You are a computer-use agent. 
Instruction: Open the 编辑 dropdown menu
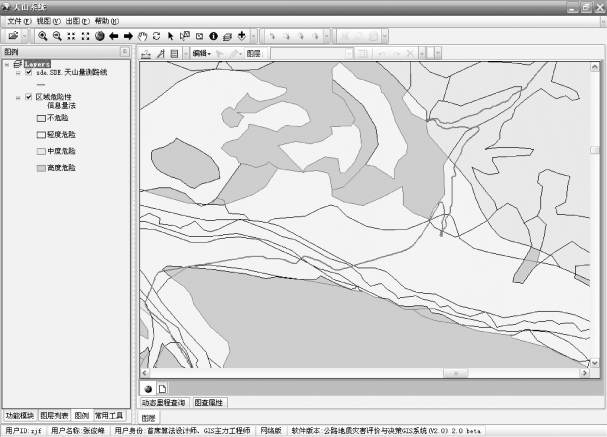click(x=202, y=53)
